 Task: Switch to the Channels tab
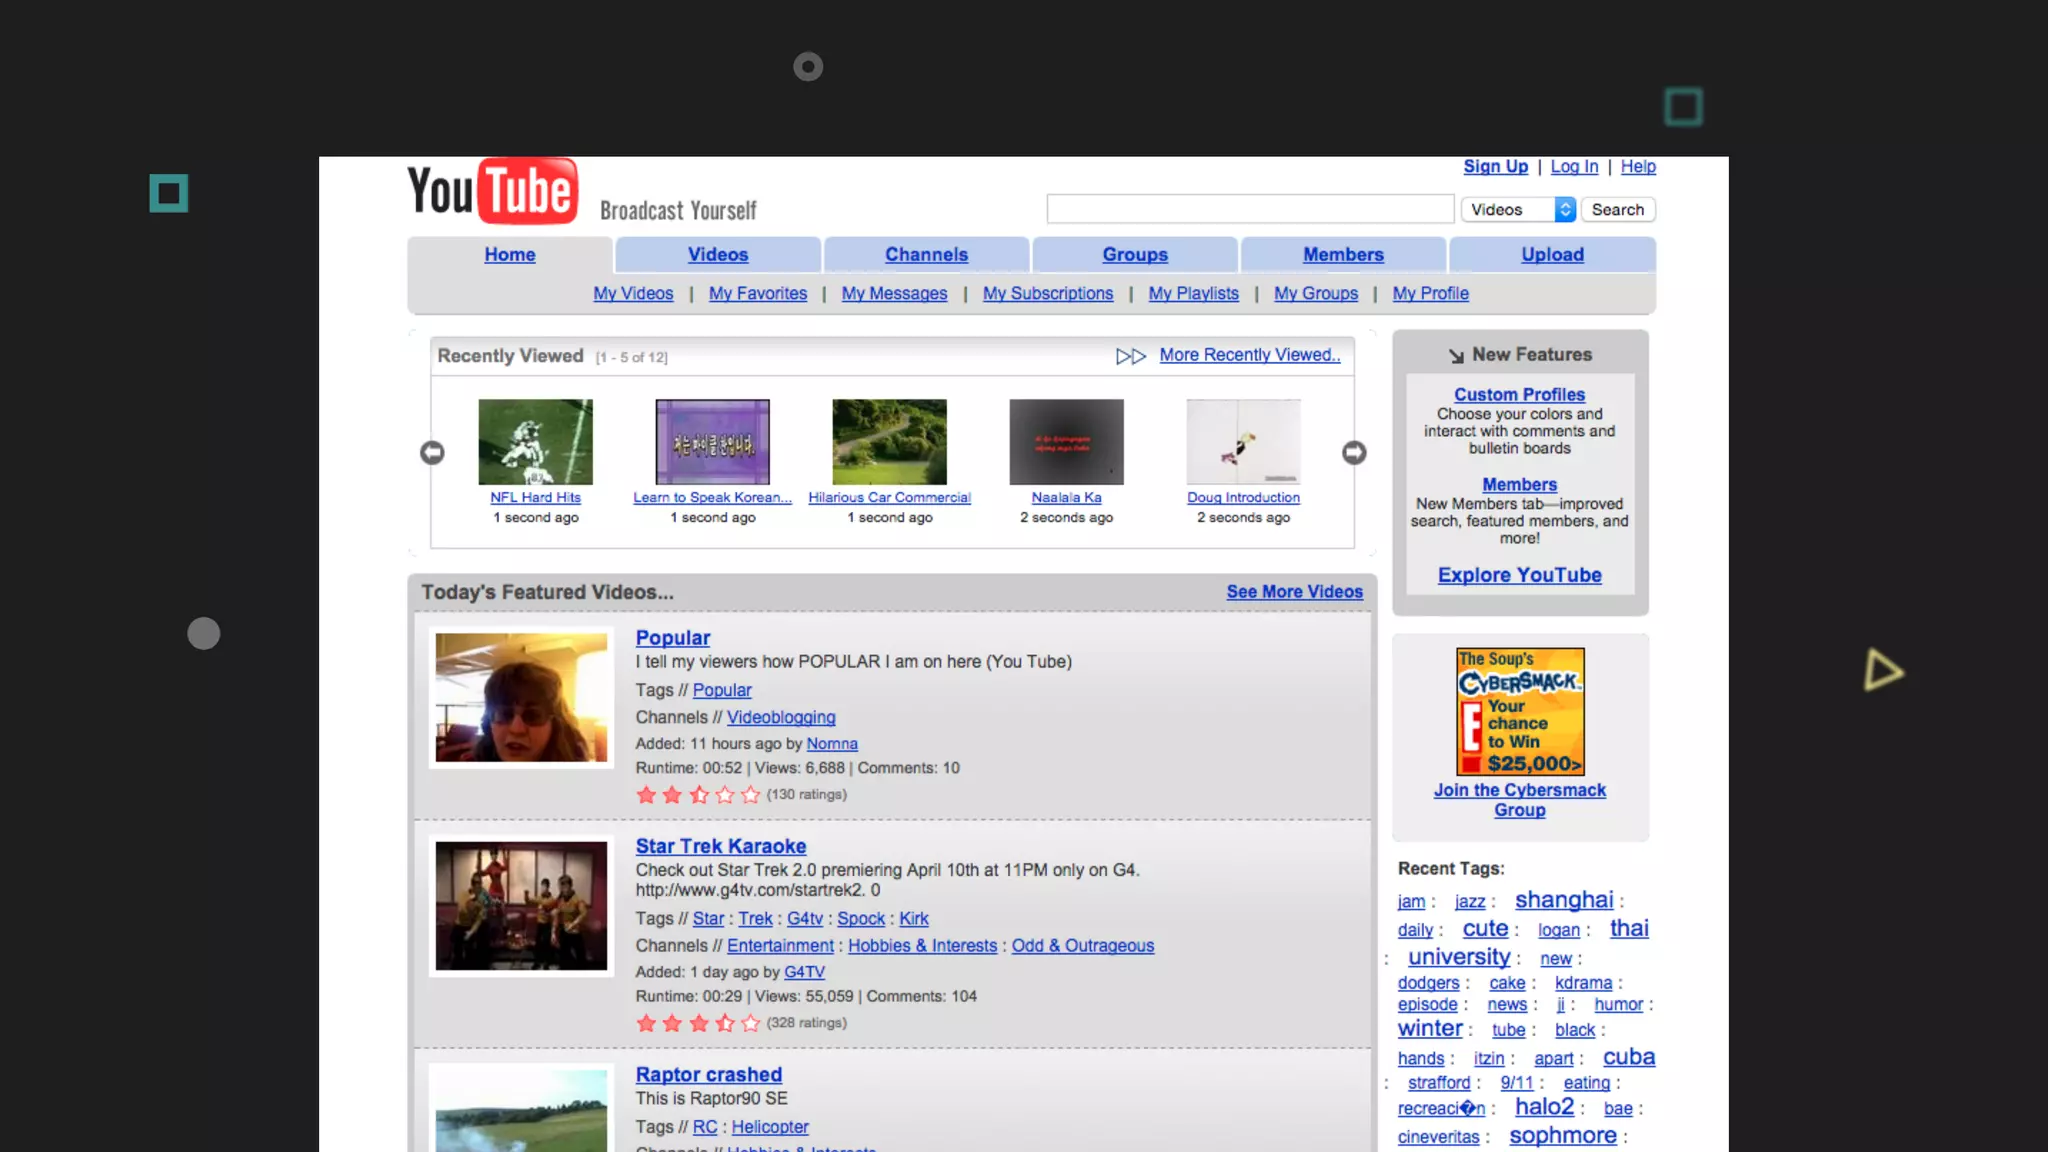926,255
